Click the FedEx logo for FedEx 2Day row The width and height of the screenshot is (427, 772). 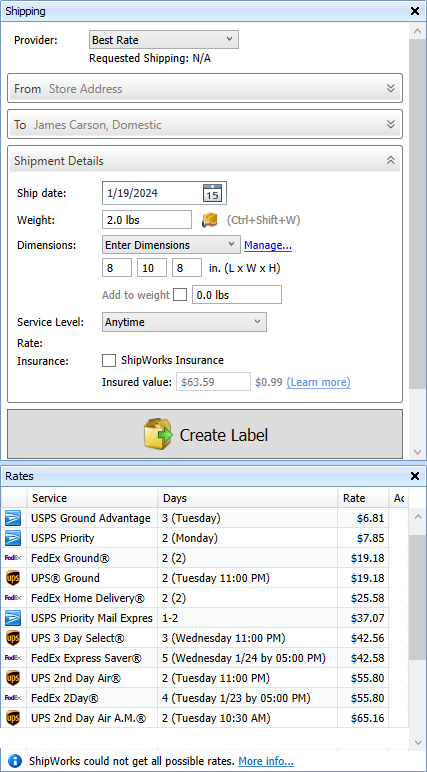point(13,698)
